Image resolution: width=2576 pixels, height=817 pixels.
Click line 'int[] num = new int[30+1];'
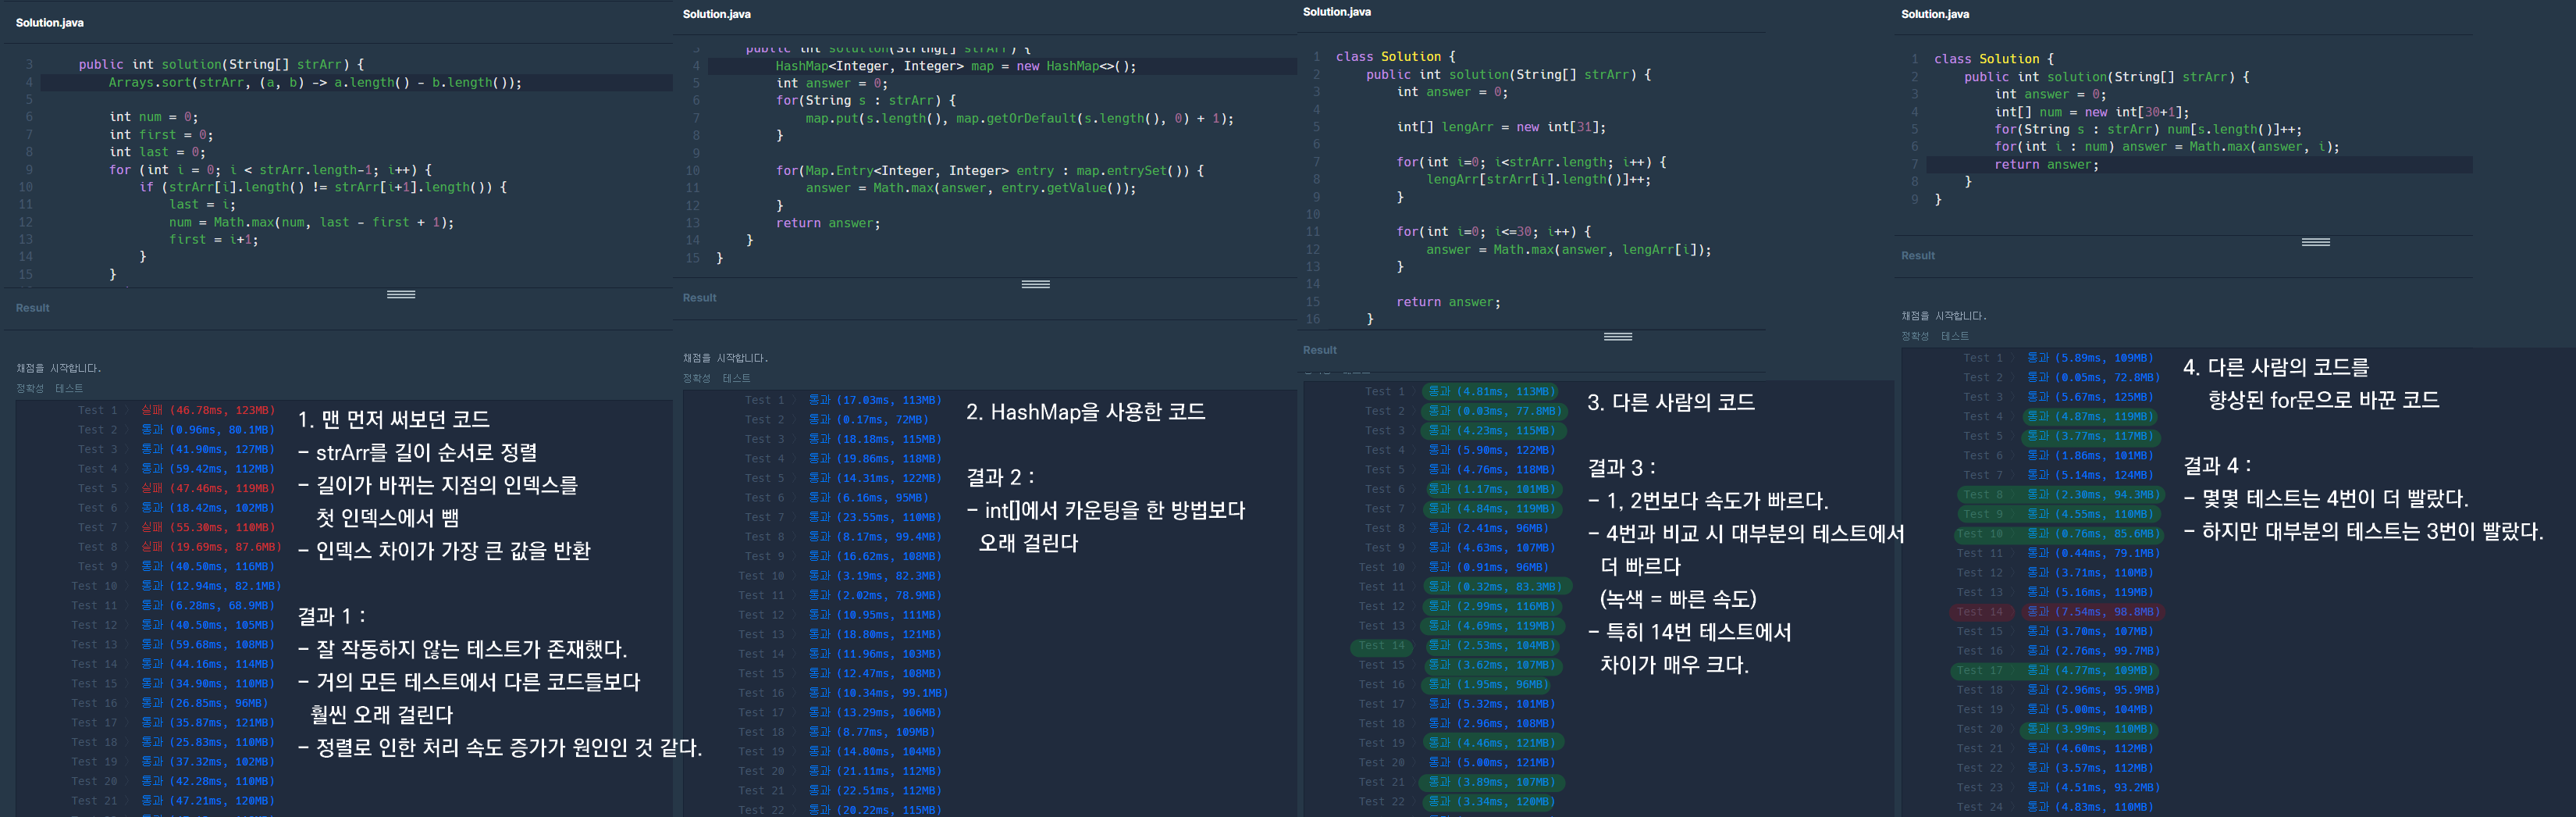click(x=2092, y=112)
